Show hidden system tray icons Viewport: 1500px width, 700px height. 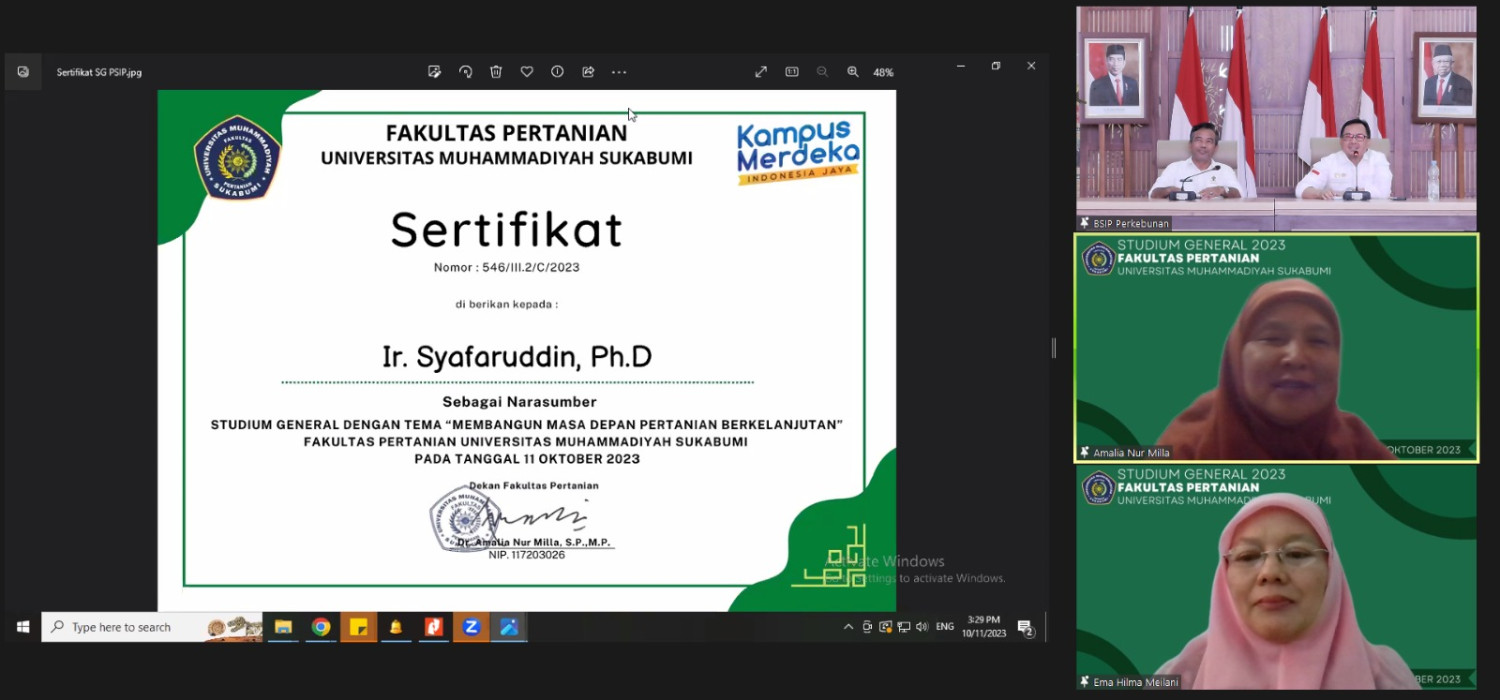click(849, 627)
